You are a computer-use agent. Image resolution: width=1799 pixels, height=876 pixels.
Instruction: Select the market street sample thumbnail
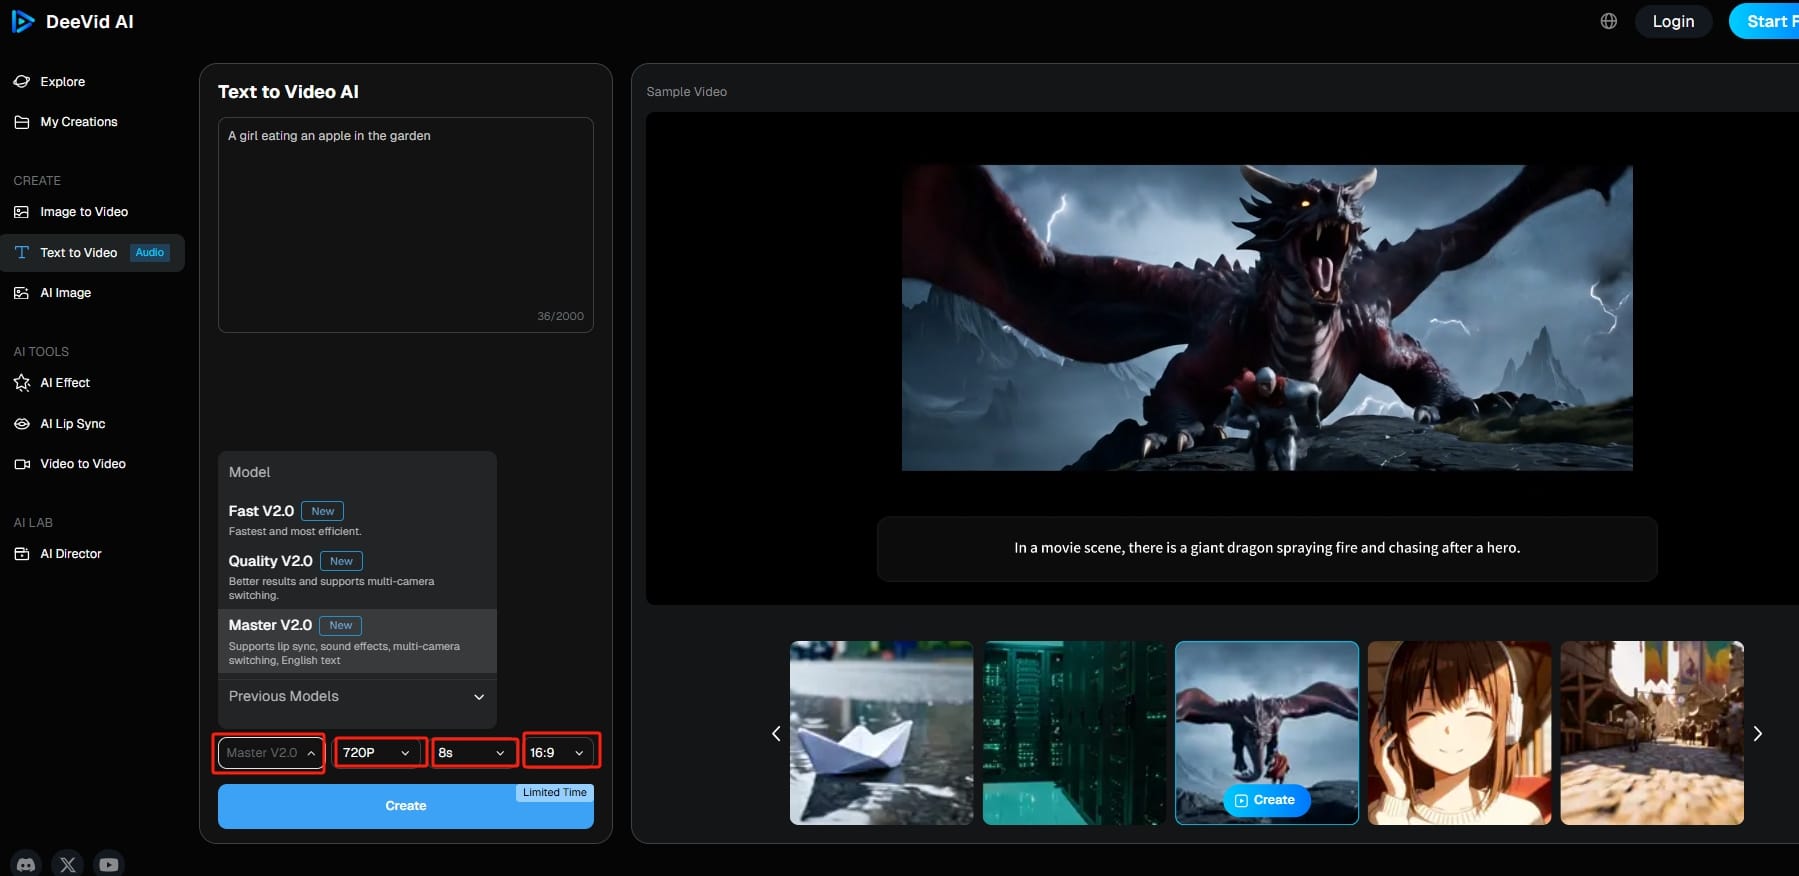pos(1652,733)
